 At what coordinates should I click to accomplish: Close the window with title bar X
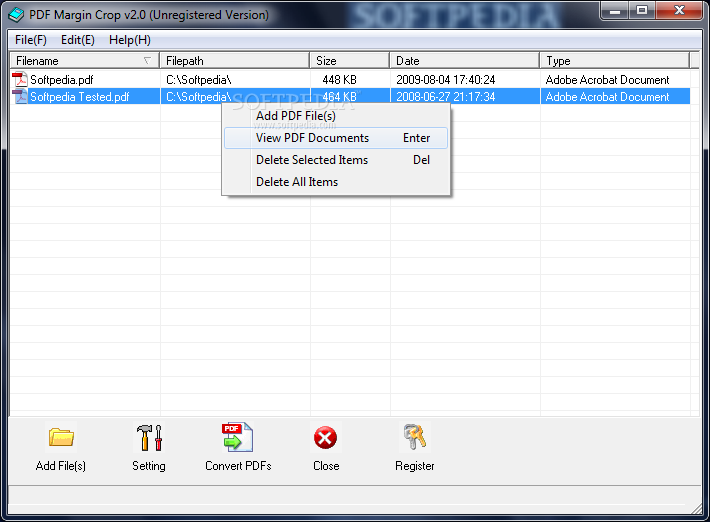click(x=679, y=11)
